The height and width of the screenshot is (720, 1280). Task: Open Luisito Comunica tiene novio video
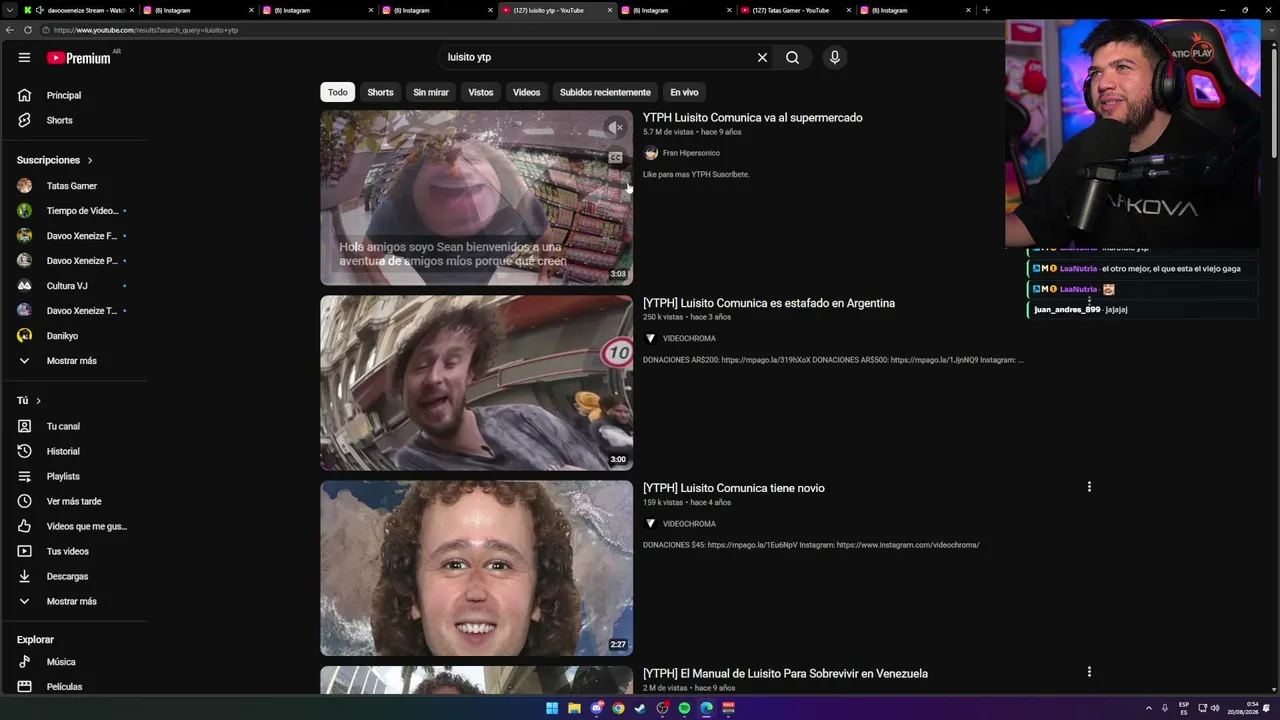[x=734, y=488]
